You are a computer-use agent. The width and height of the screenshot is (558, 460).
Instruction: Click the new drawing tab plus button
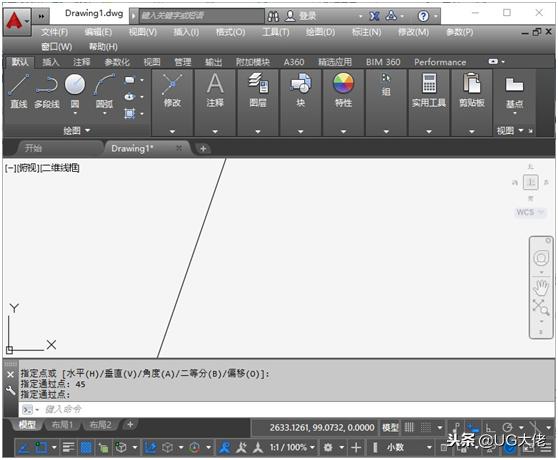[203, 149]
